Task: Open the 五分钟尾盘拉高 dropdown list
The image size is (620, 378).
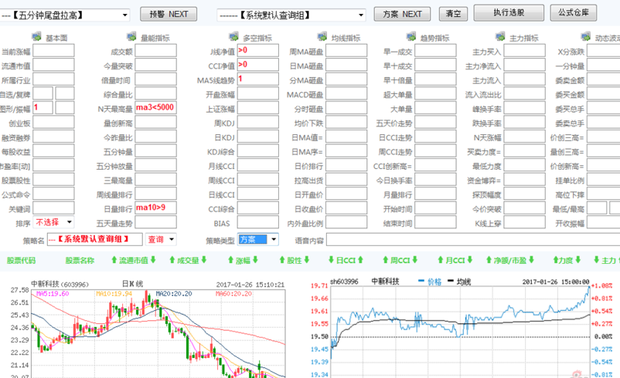Action: (125, 15)
